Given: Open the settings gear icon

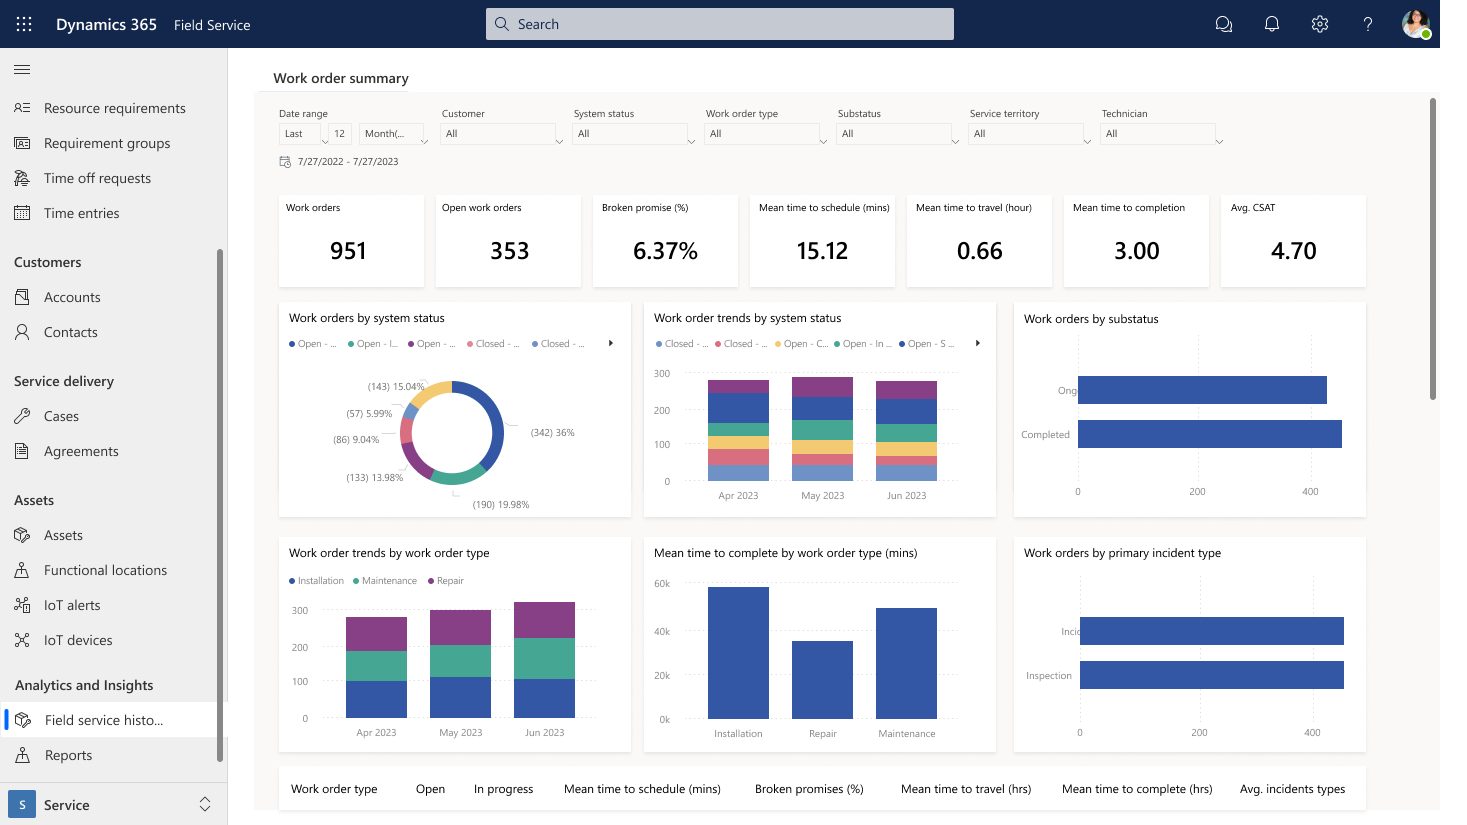Looking at the screenshot, I should [1319, 24].
